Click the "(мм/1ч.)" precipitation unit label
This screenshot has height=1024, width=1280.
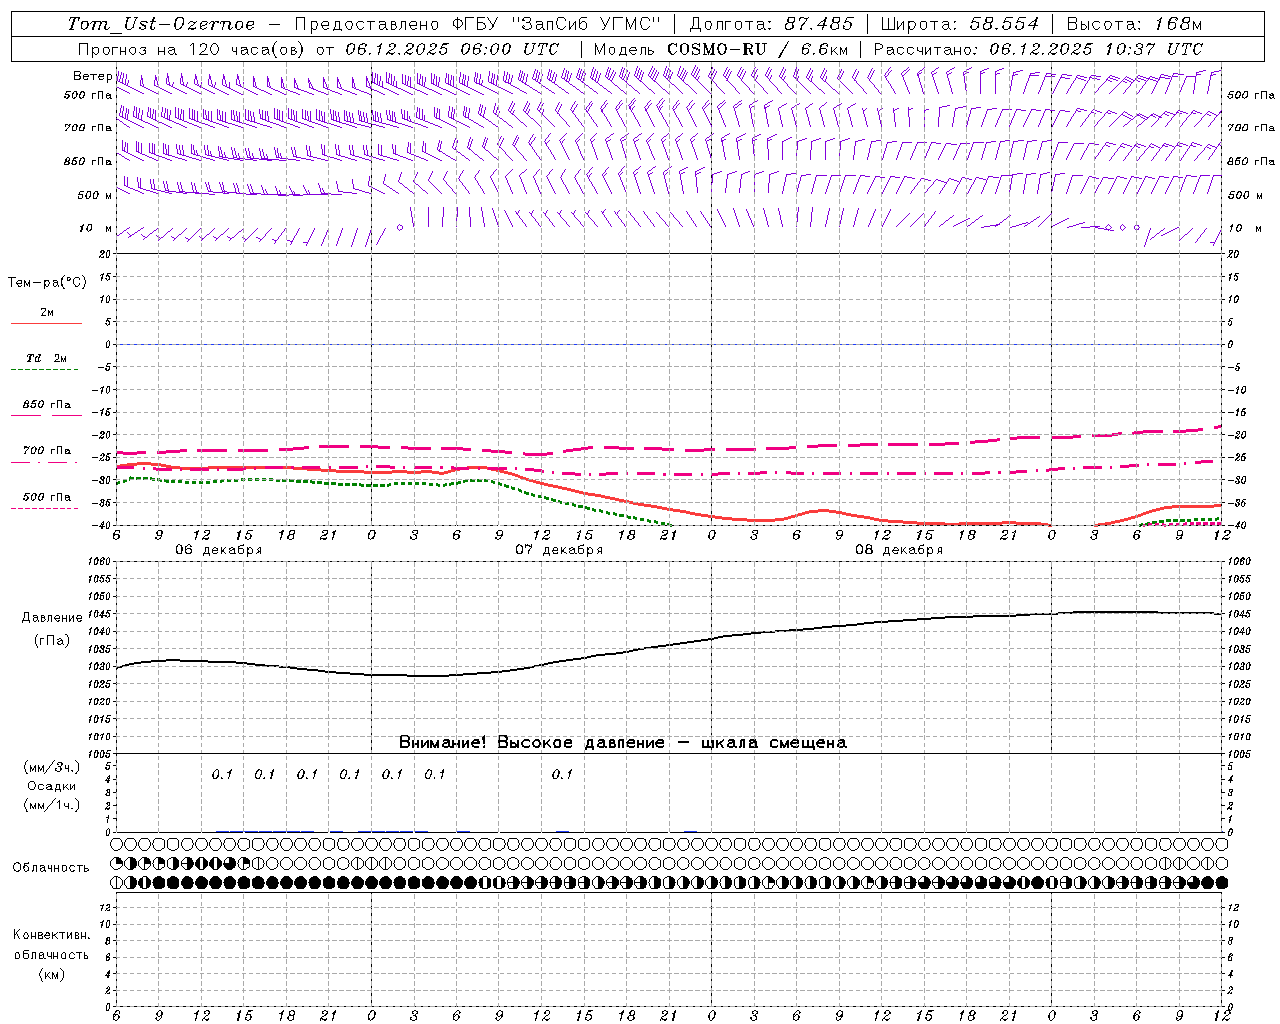[52, 805]
